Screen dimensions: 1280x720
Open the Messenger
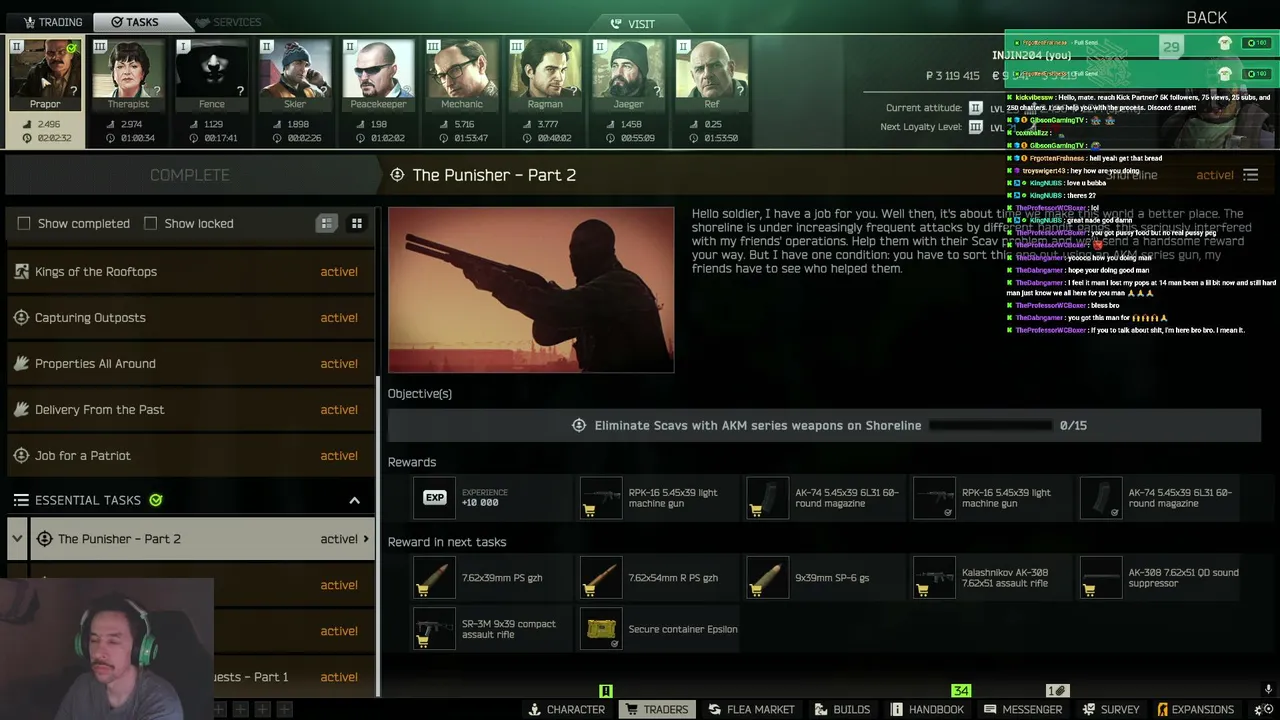click(1023, 709)
